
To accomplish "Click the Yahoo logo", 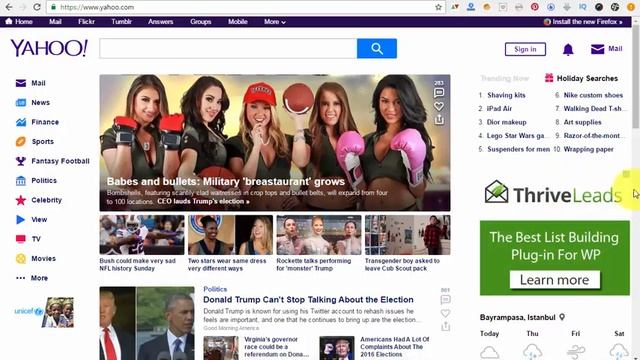I will tap(49, 48).
